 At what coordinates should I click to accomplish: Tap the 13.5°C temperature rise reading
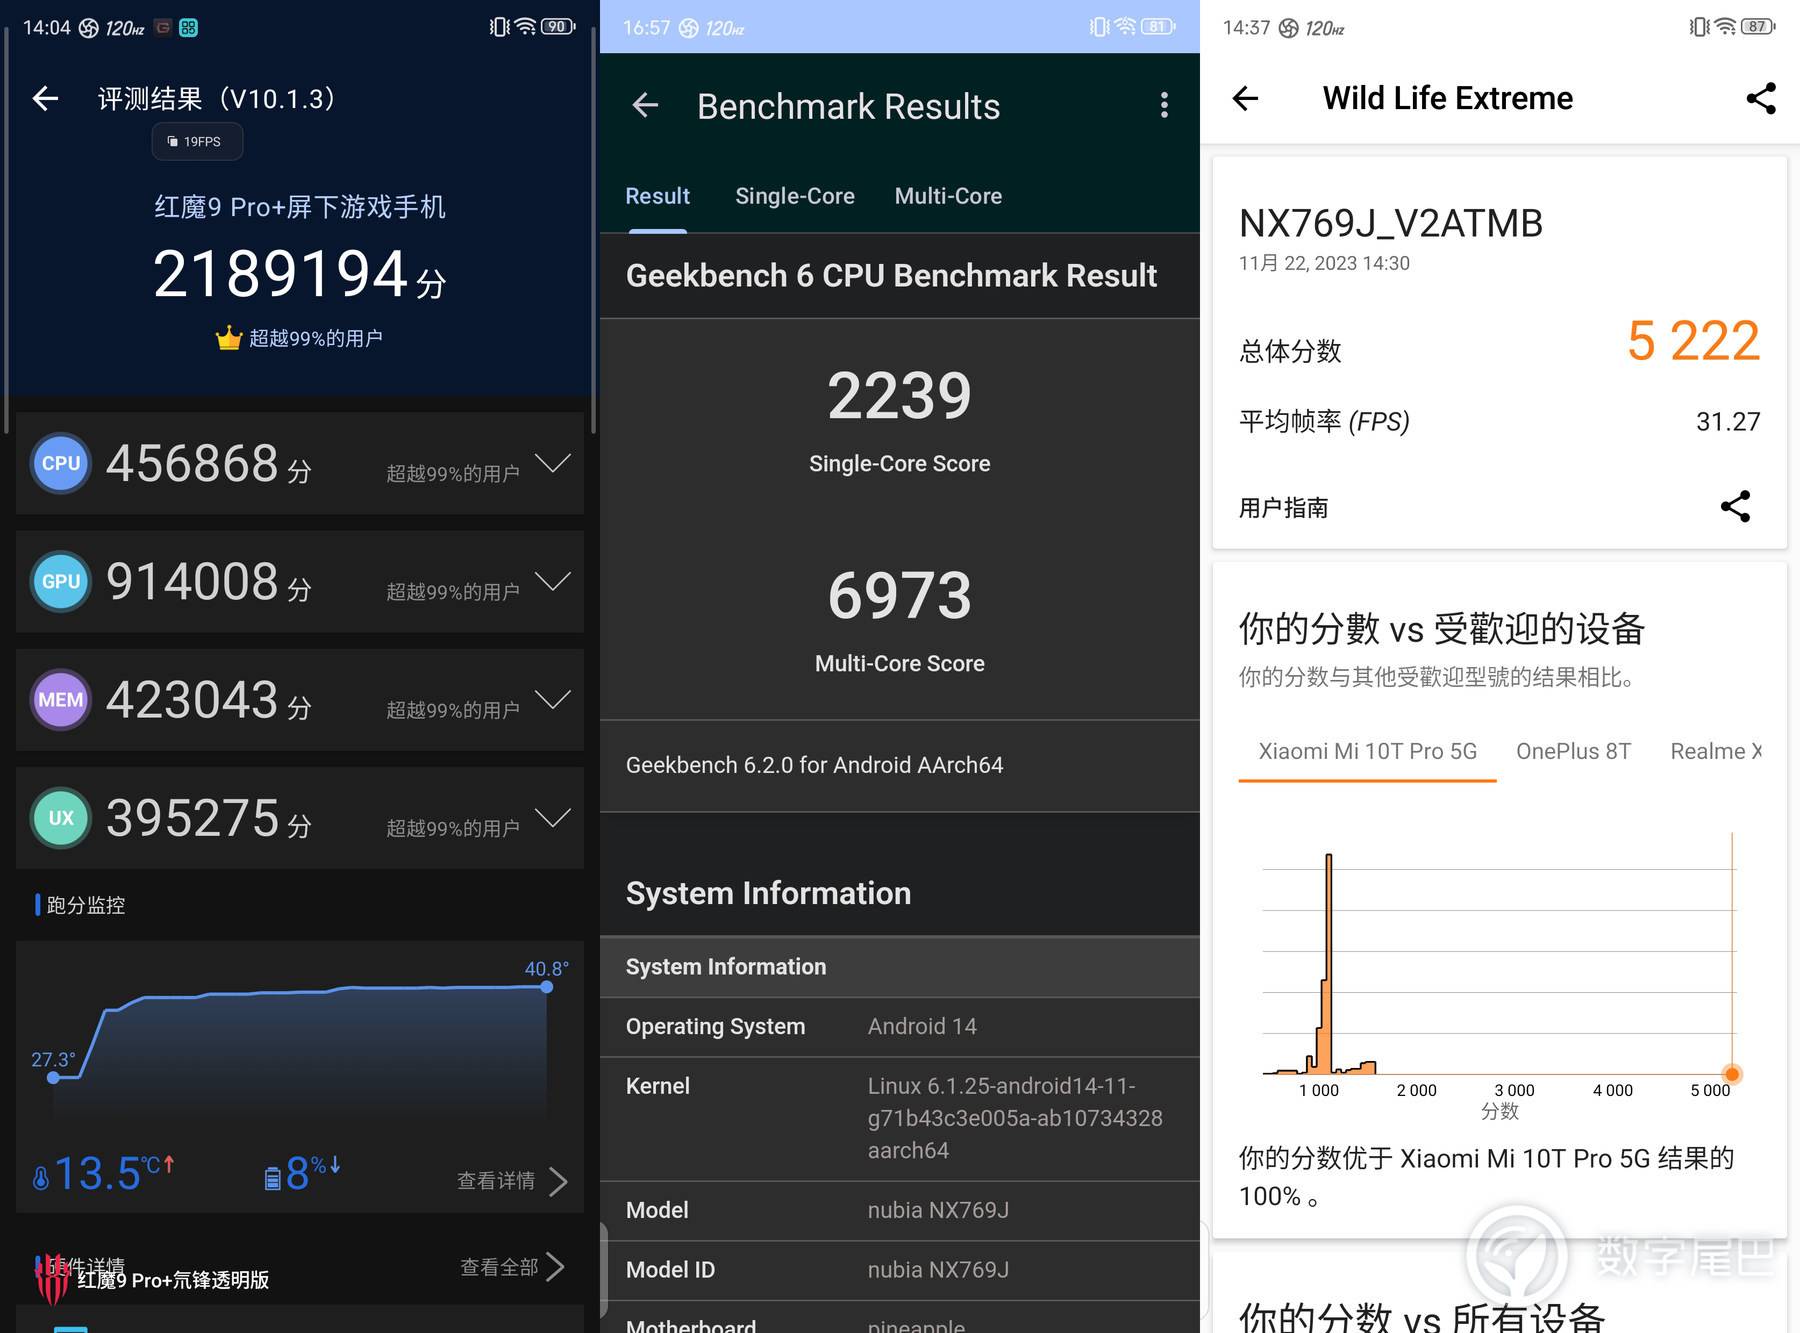(105, 1173)
